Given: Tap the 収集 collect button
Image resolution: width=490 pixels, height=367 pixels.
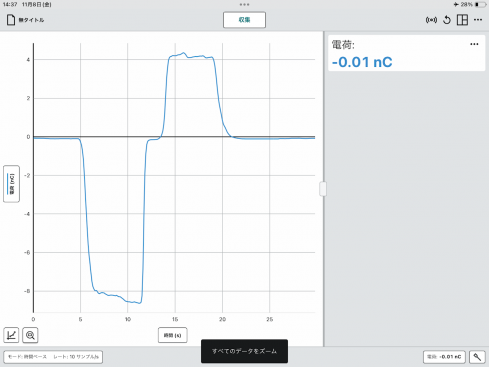Looking at the screenshot, I should point(244,20).
